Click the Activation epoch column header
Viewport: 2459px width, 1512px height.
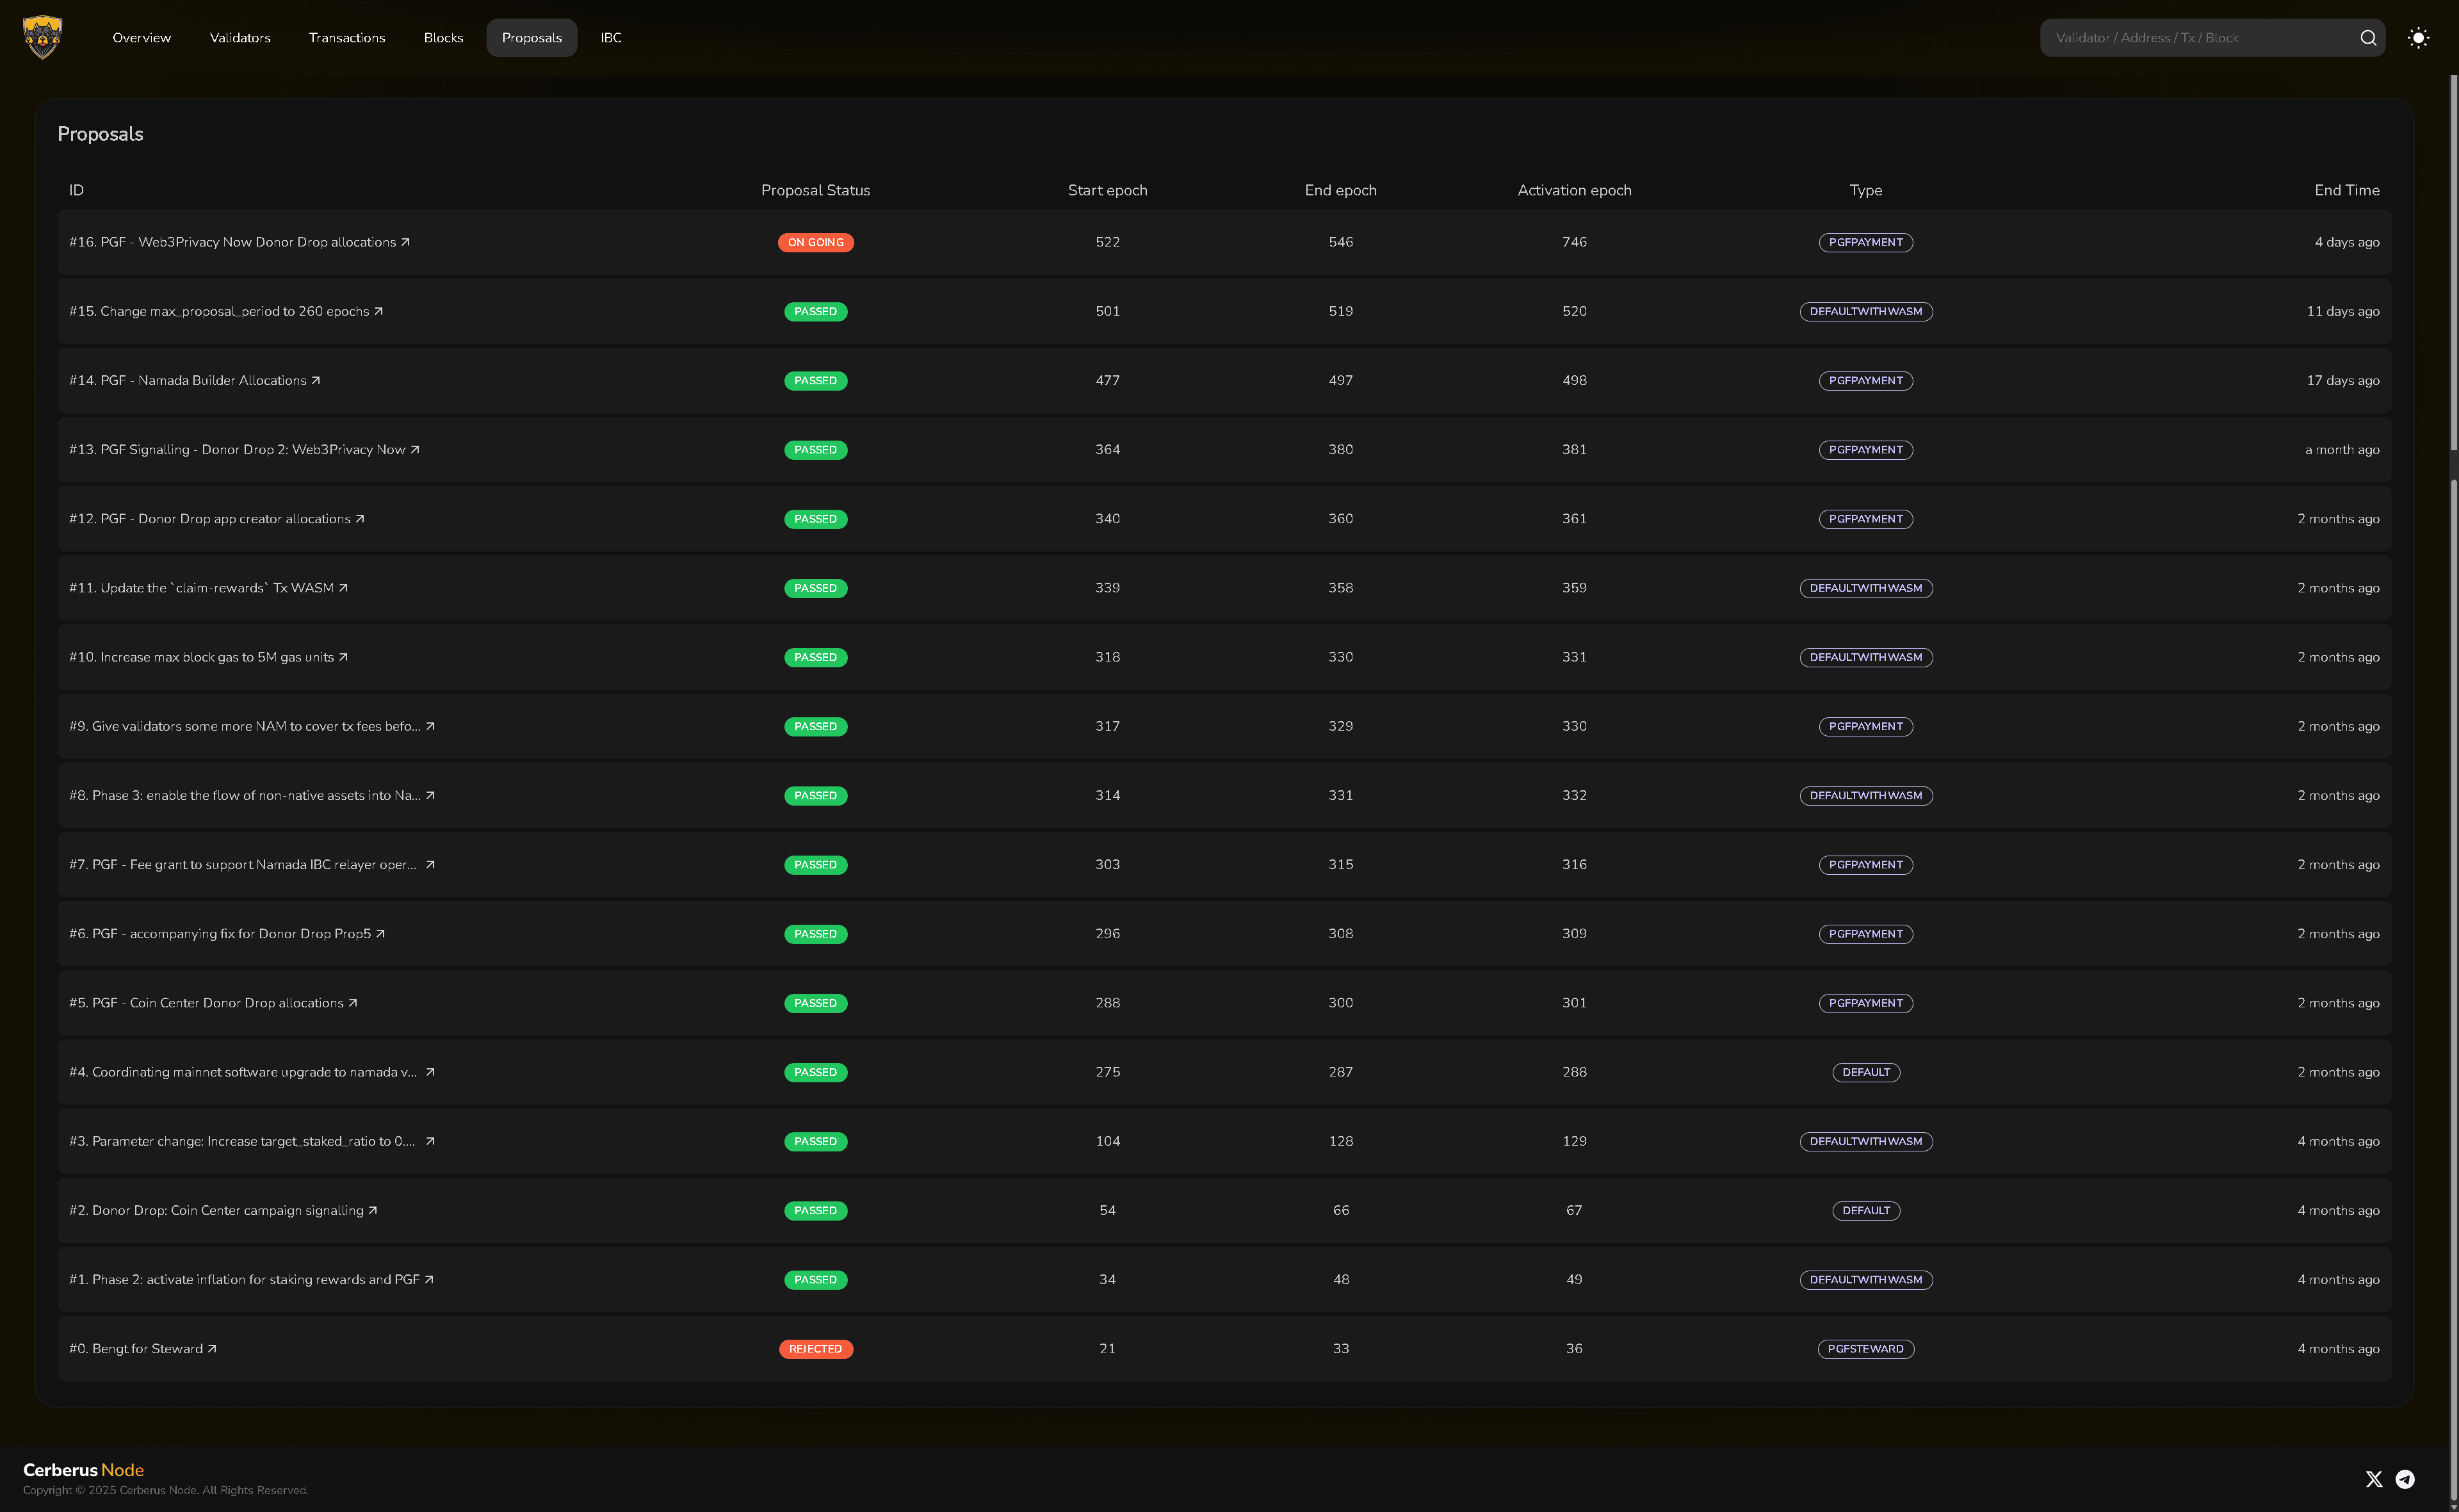[x=1574, y=190]
